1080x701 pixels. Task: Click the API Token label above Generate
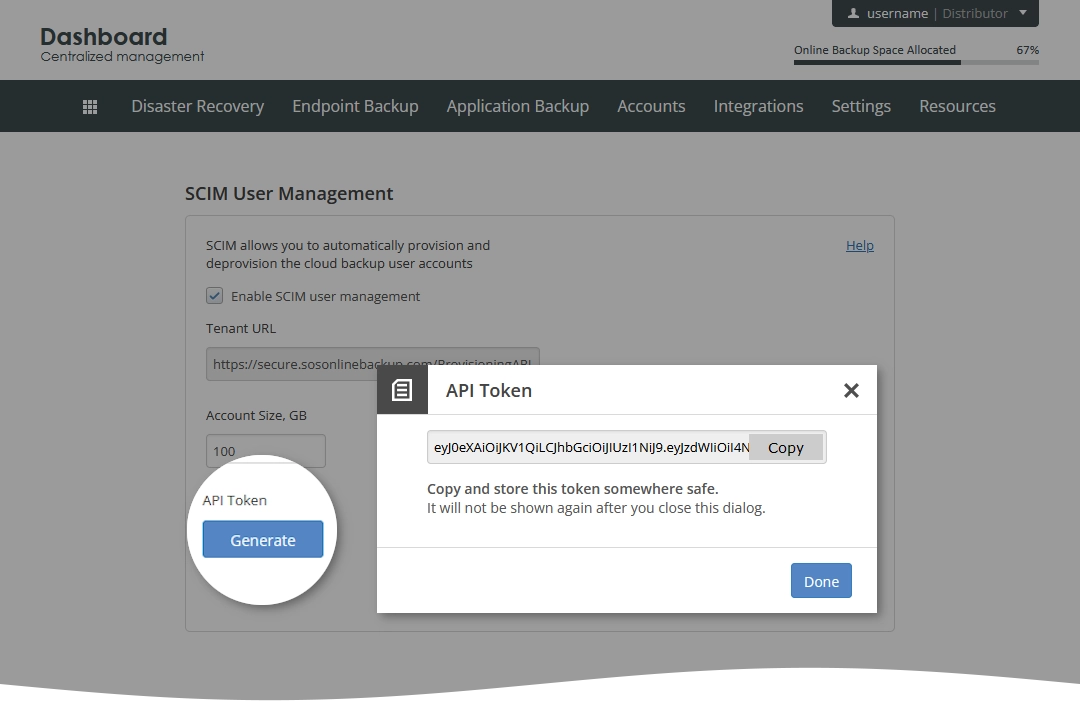point(235,501)
